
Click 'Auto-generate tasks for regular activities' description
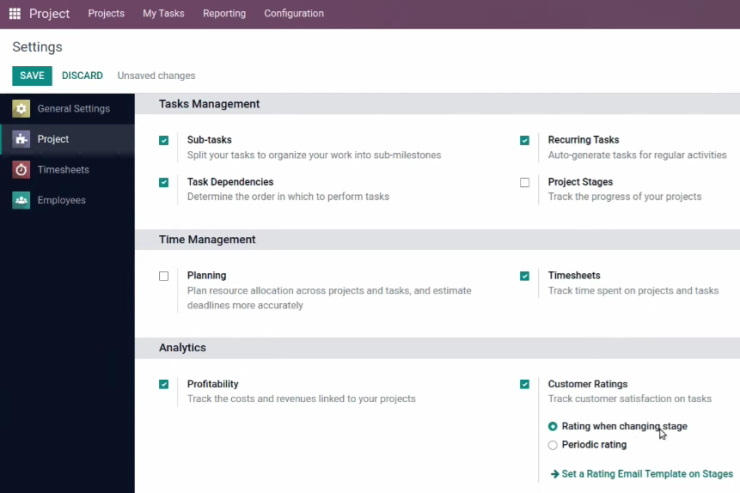637,155
